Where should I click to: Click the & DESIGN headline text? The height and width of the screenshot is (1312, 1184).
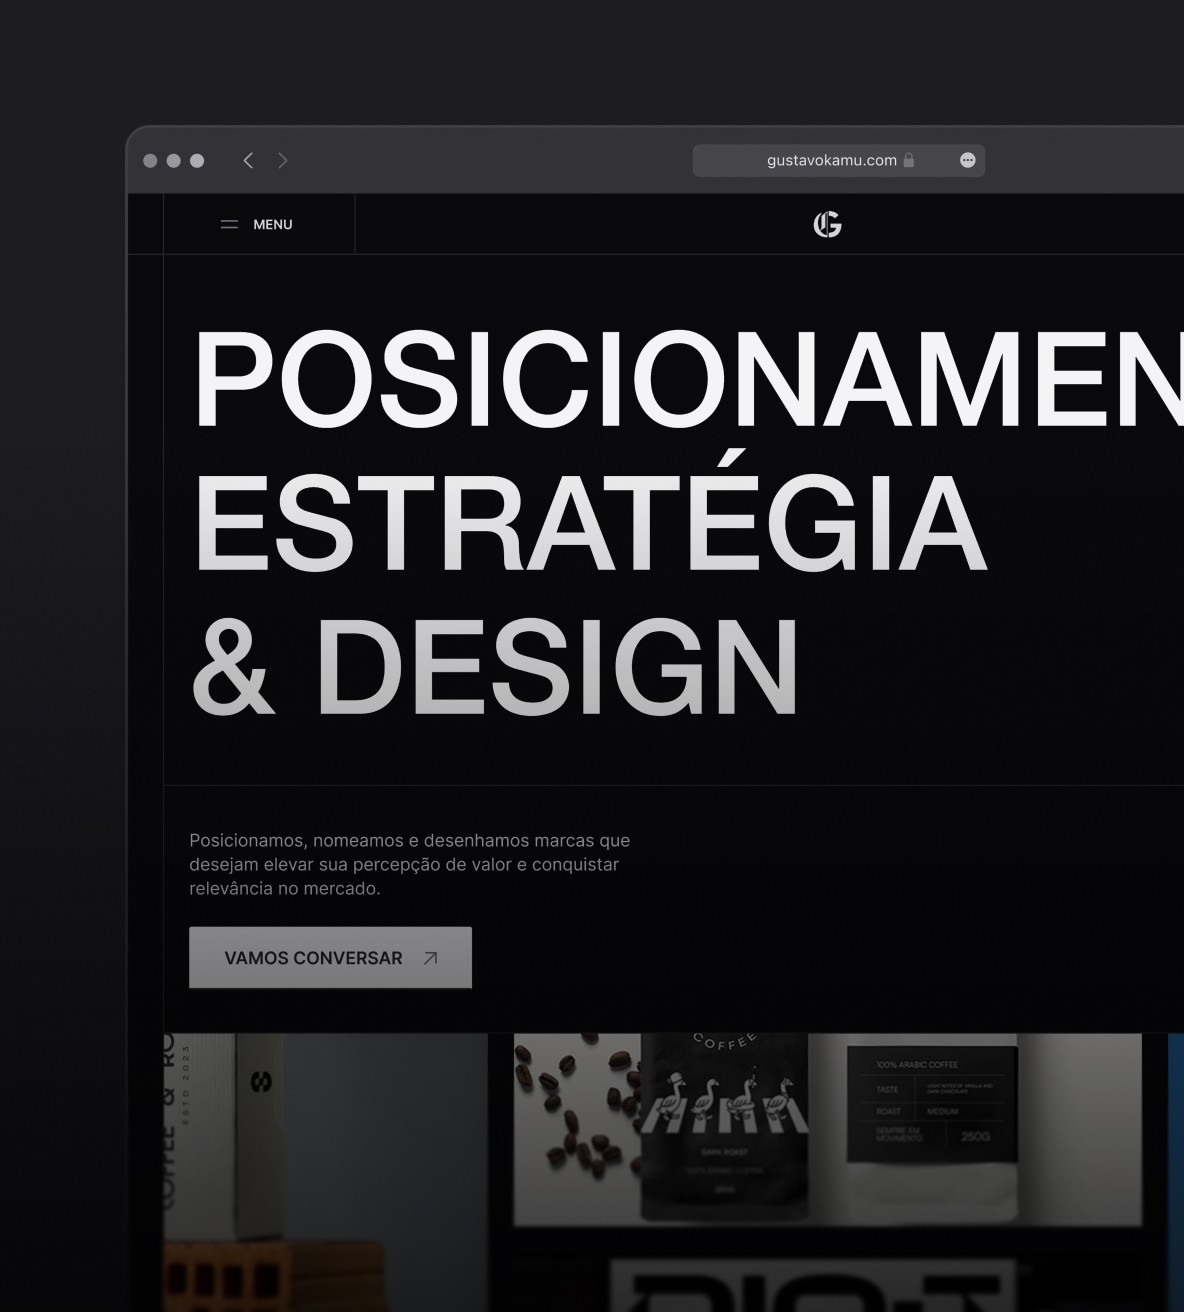pos(495,666)
